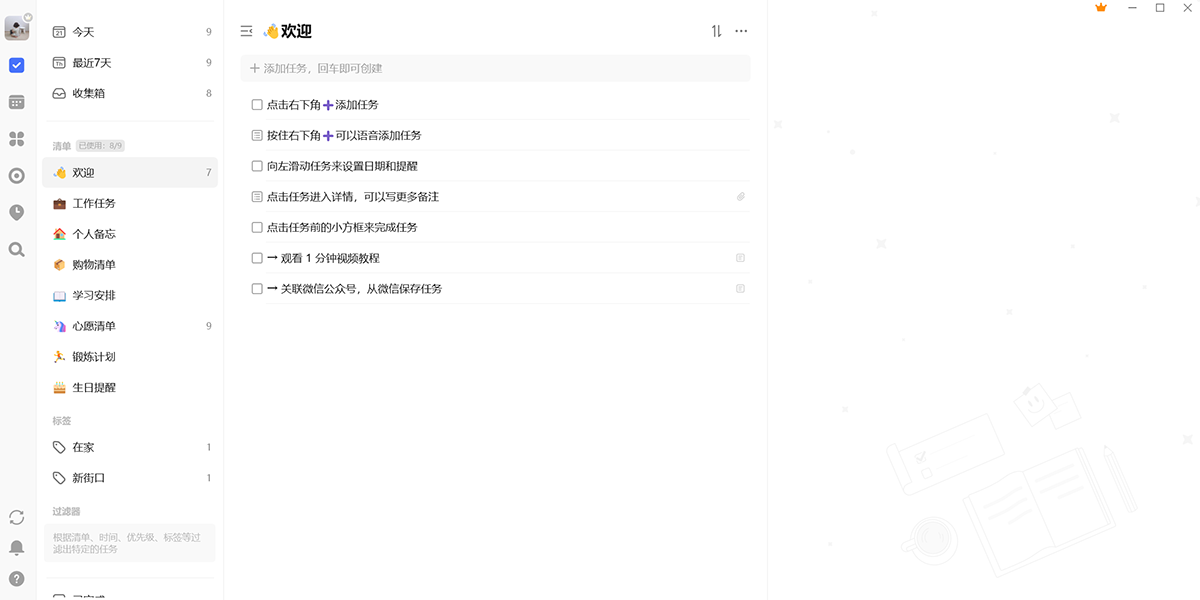Check off task 点击右下角添加任务
This screenshot has width=1200, height=600.
pyautogui.click(x=257, y=105)
